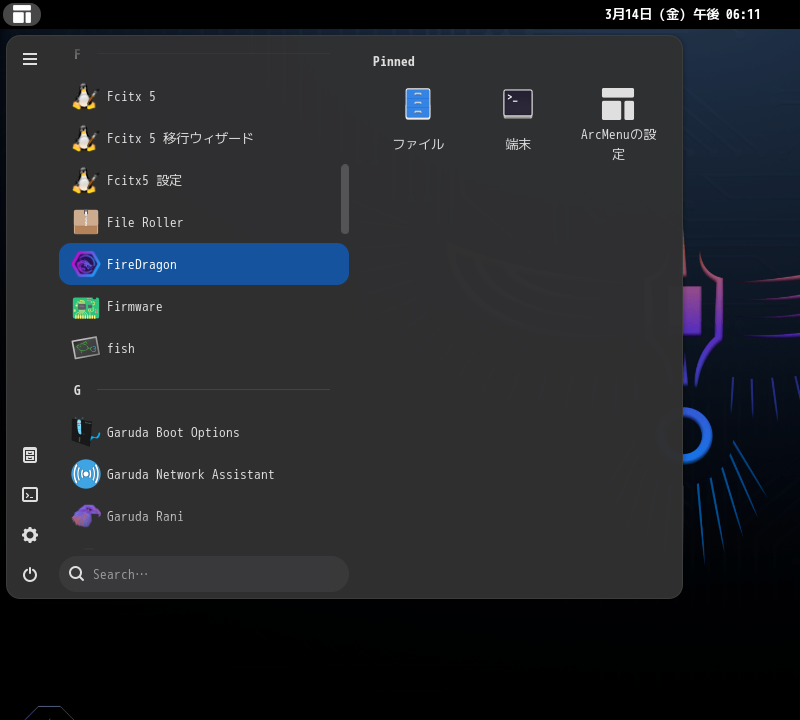Click the Search input field
Image resolution: width=800 pixels, height=720 pixels.
215,574
